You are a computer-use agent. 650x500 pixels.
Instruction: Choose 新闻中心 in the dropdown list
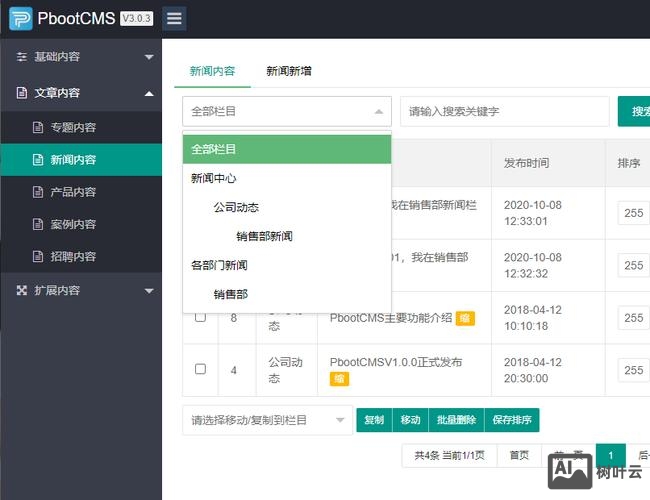pos(287,178)
